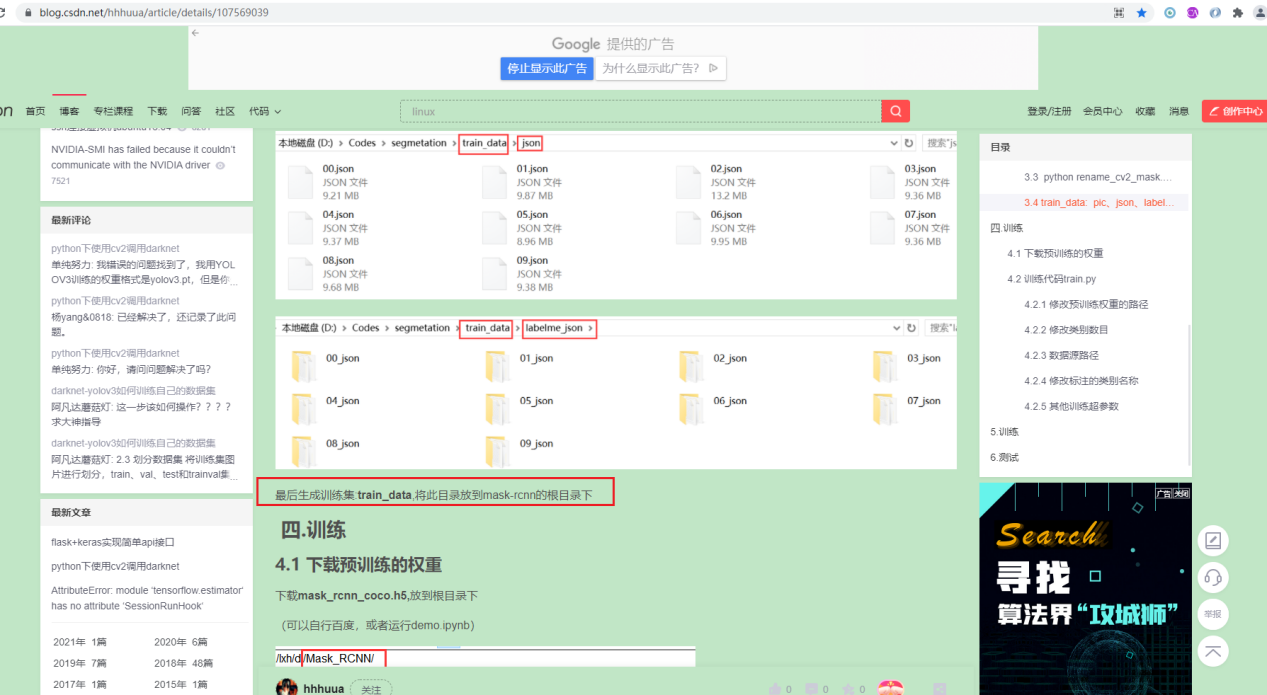
Task: Jump to 4.2.1 修改预训练权重的路径
Action: pos(1086,304)
